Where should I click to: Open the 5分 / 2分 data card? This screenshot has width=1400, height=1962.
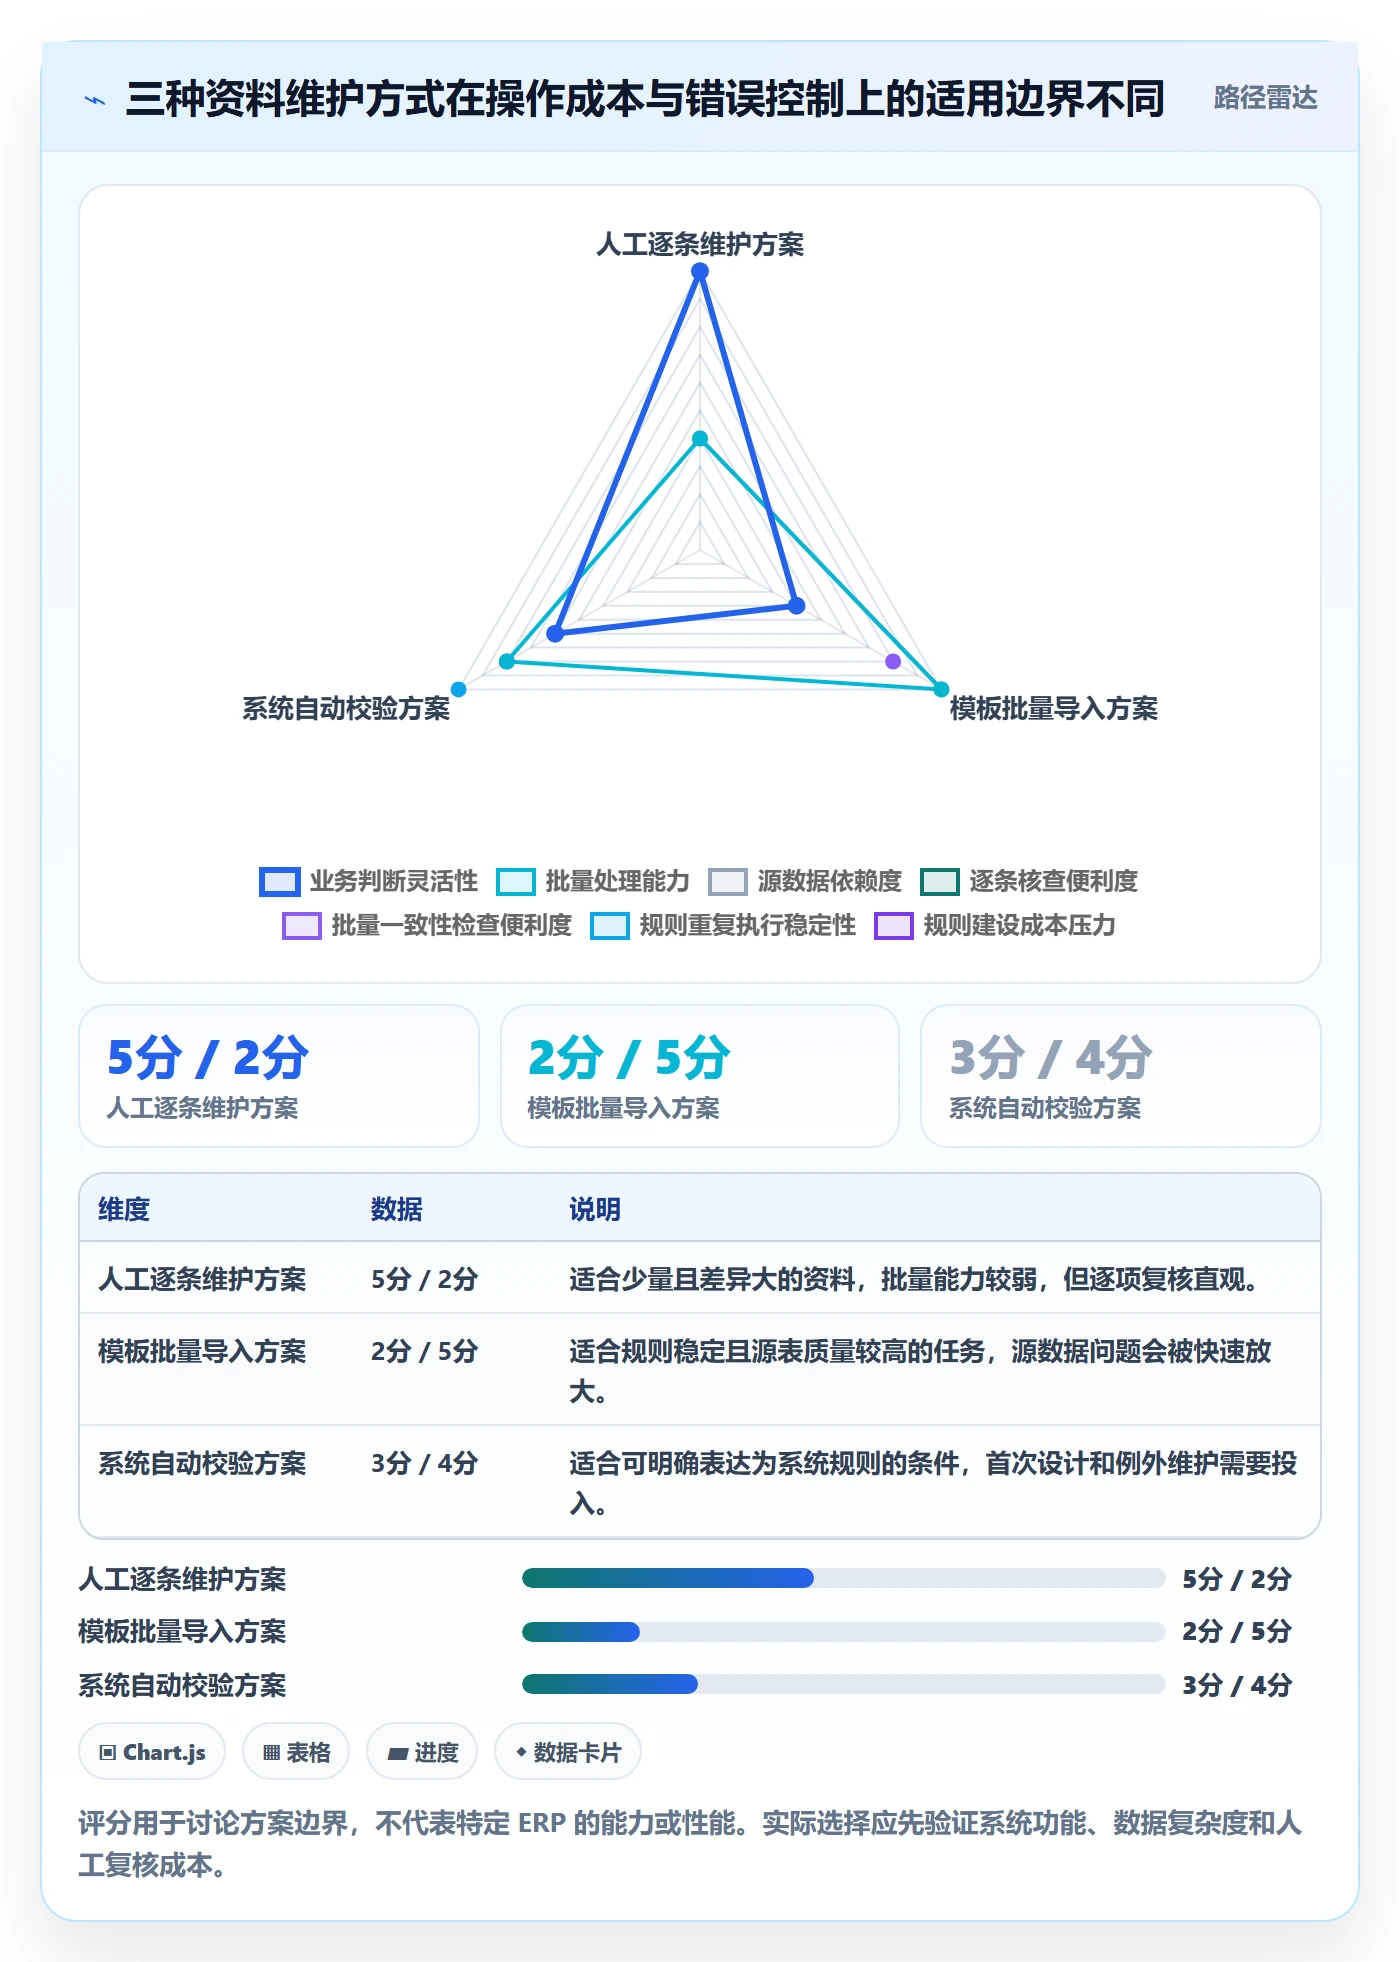tap(279, 1076)
